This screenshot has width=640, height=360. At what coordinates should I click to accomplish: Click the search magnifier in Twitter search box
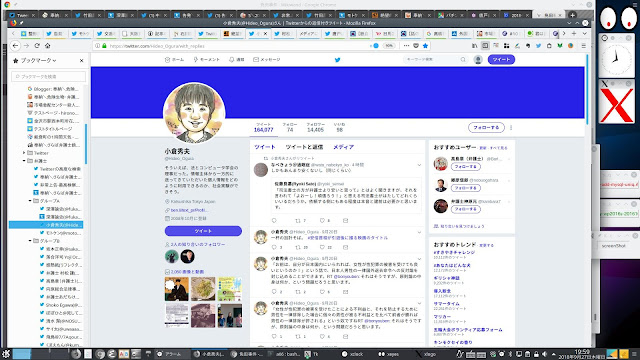pos(463,60)
